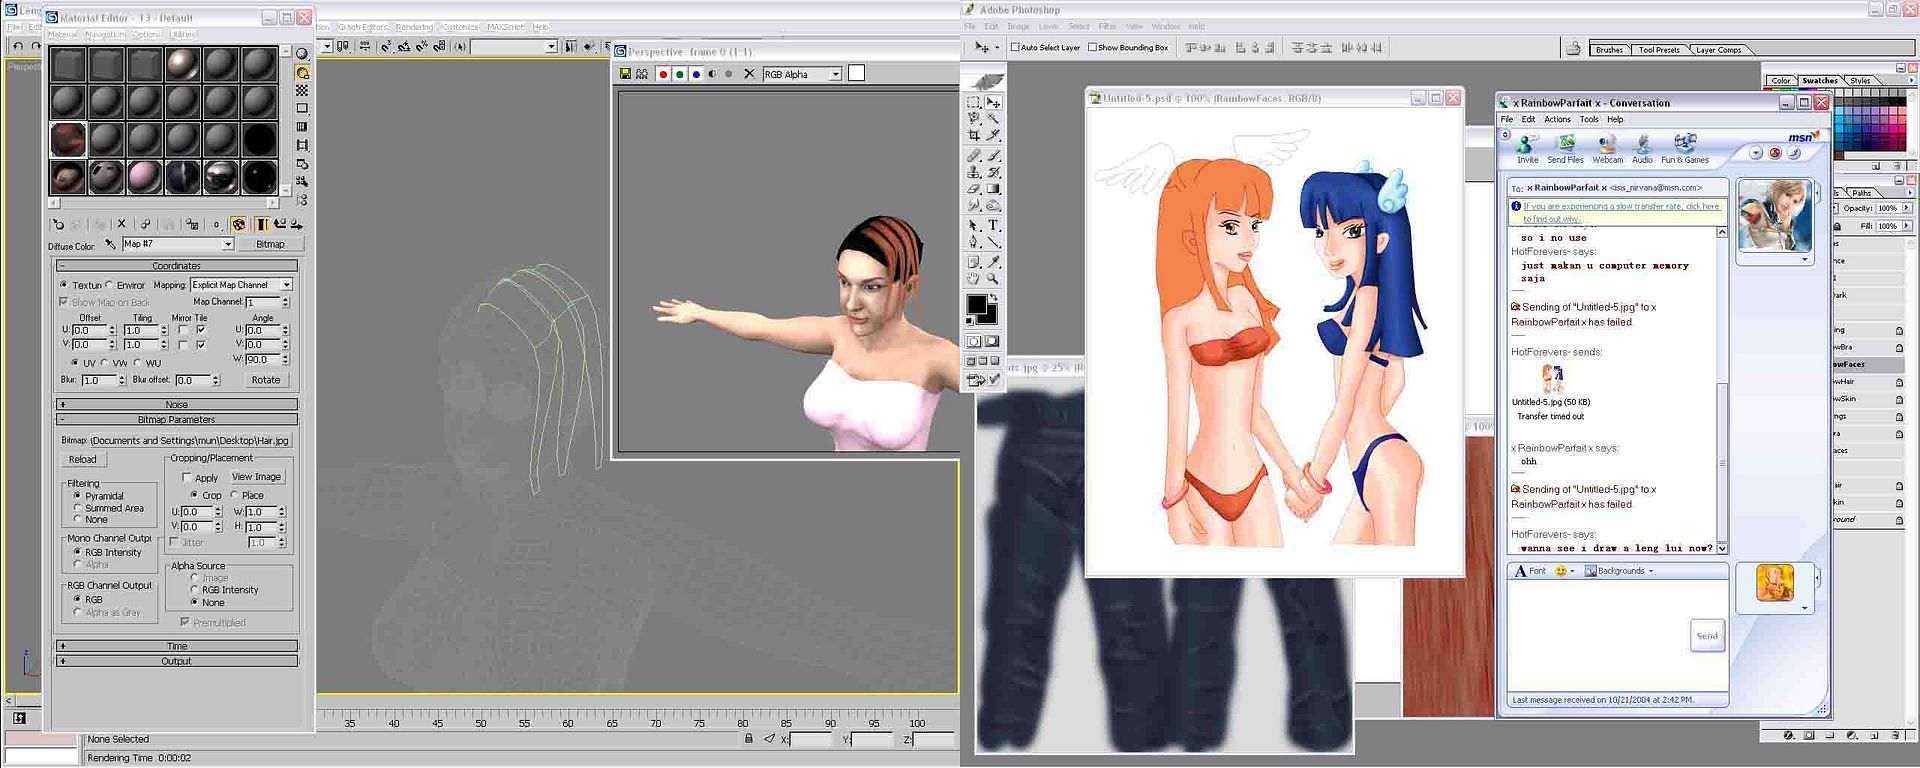Open the Navigation menu in Material Editor

[105, 34]
